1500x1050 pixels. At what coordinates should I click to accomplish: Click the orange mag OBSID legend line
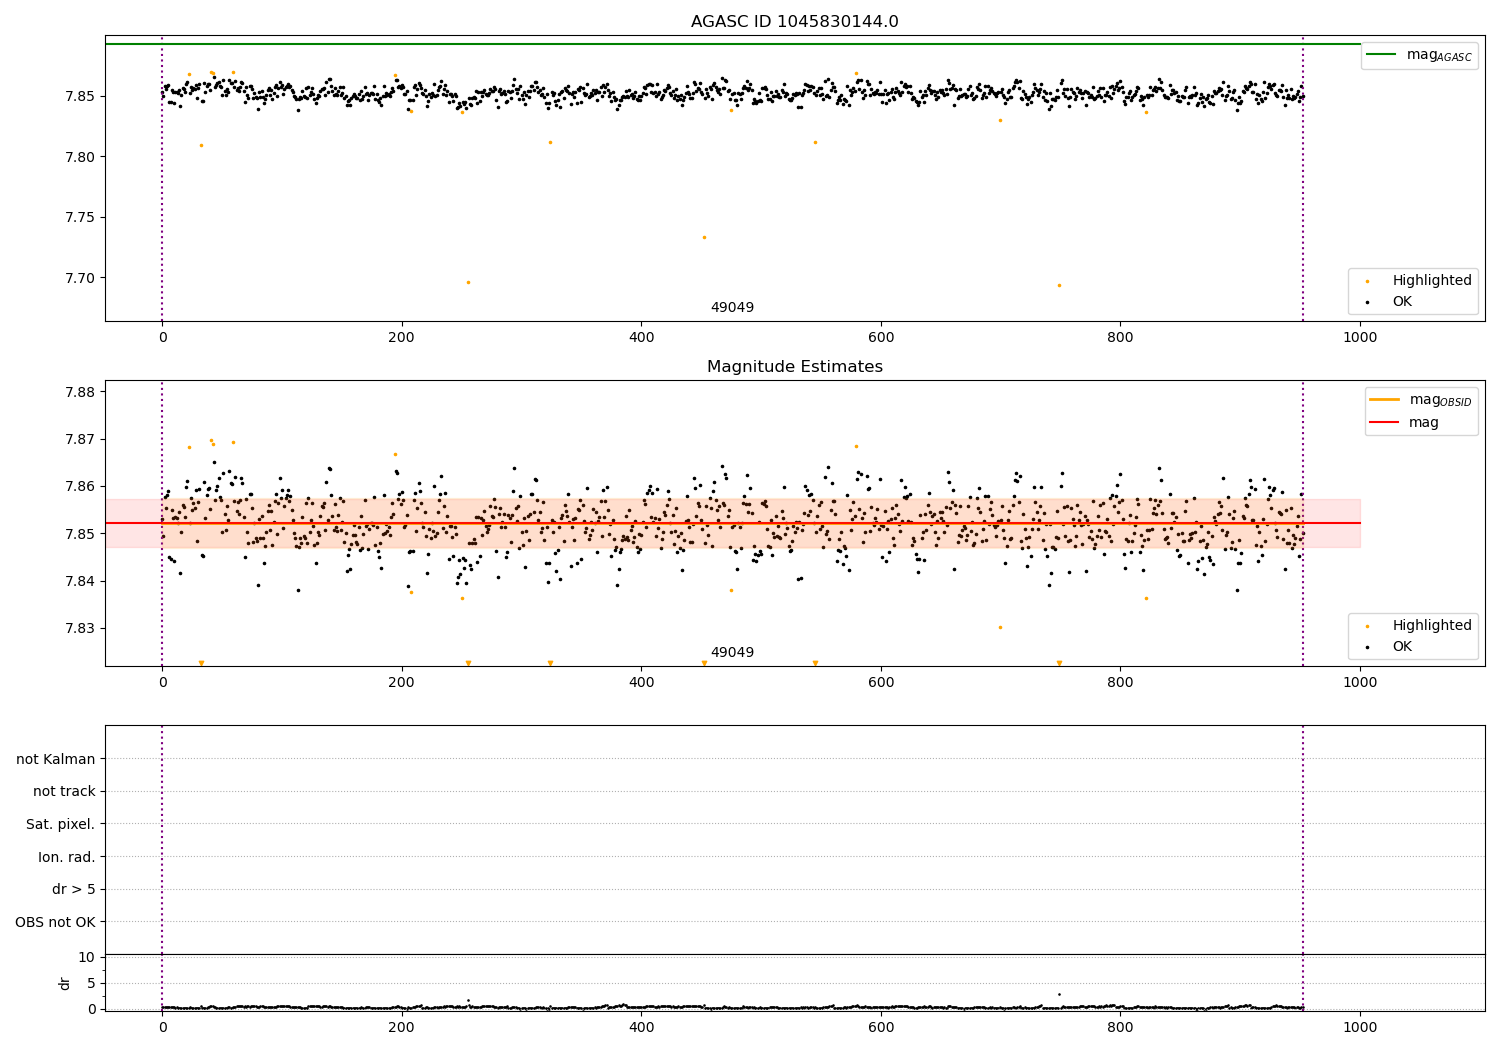coord(1385,399)
